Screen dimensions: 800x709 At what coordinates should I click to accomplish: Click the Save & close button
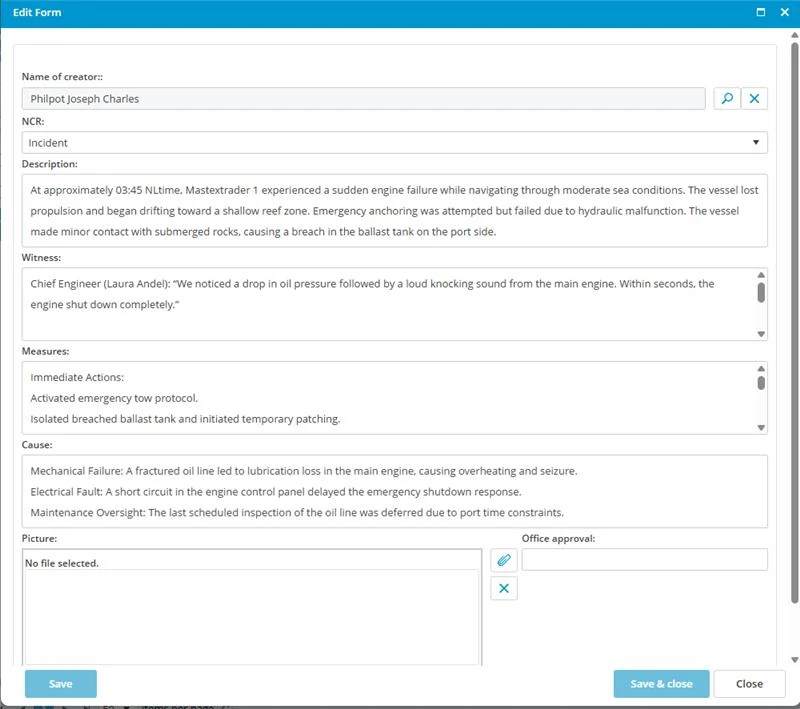[x=661, y=684]
